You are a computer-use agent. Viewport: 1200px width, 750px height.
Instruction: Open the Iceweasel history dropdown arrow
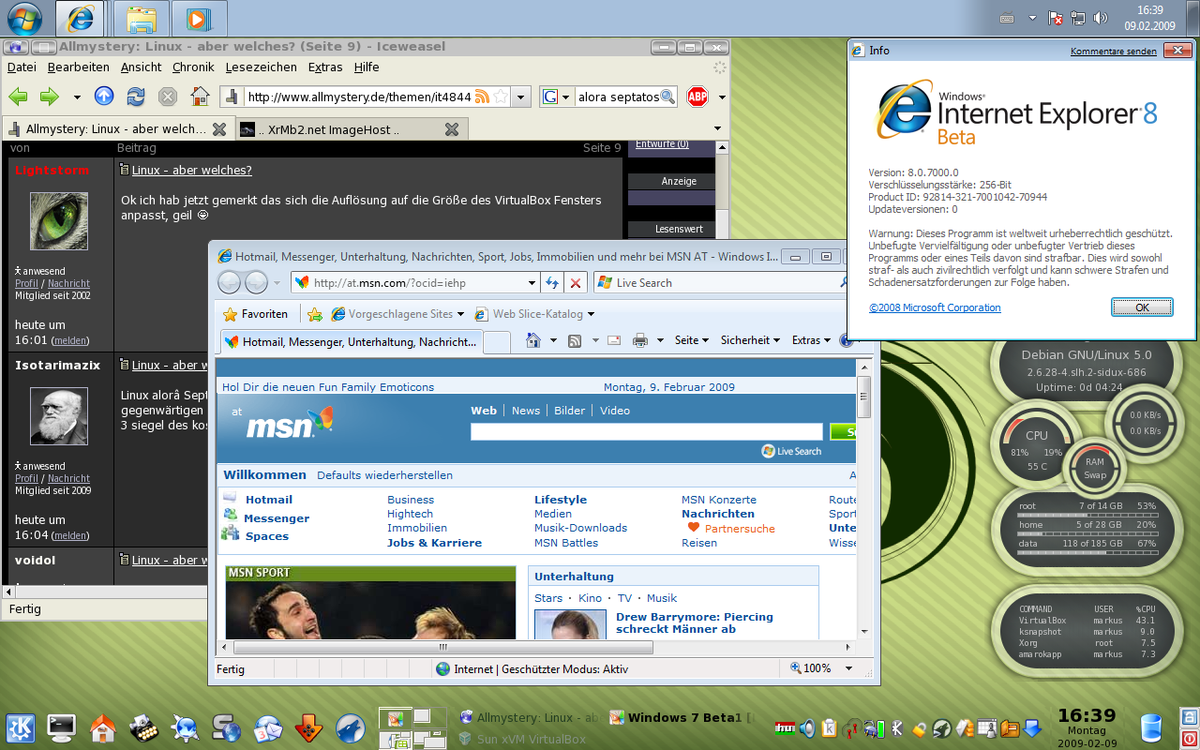tap(77, 97)
